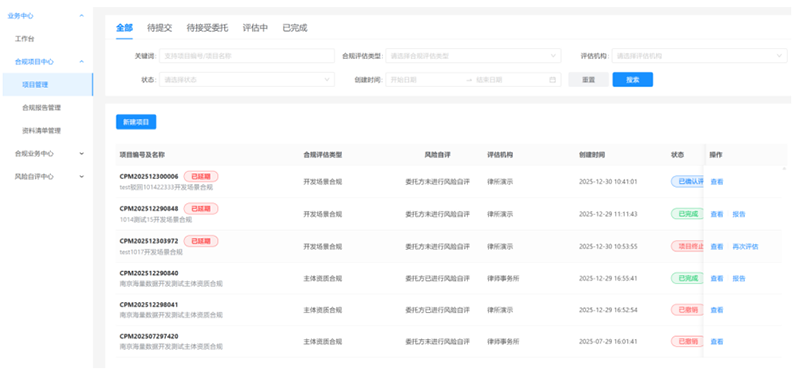Click the 重置 button

pos(588,80)
